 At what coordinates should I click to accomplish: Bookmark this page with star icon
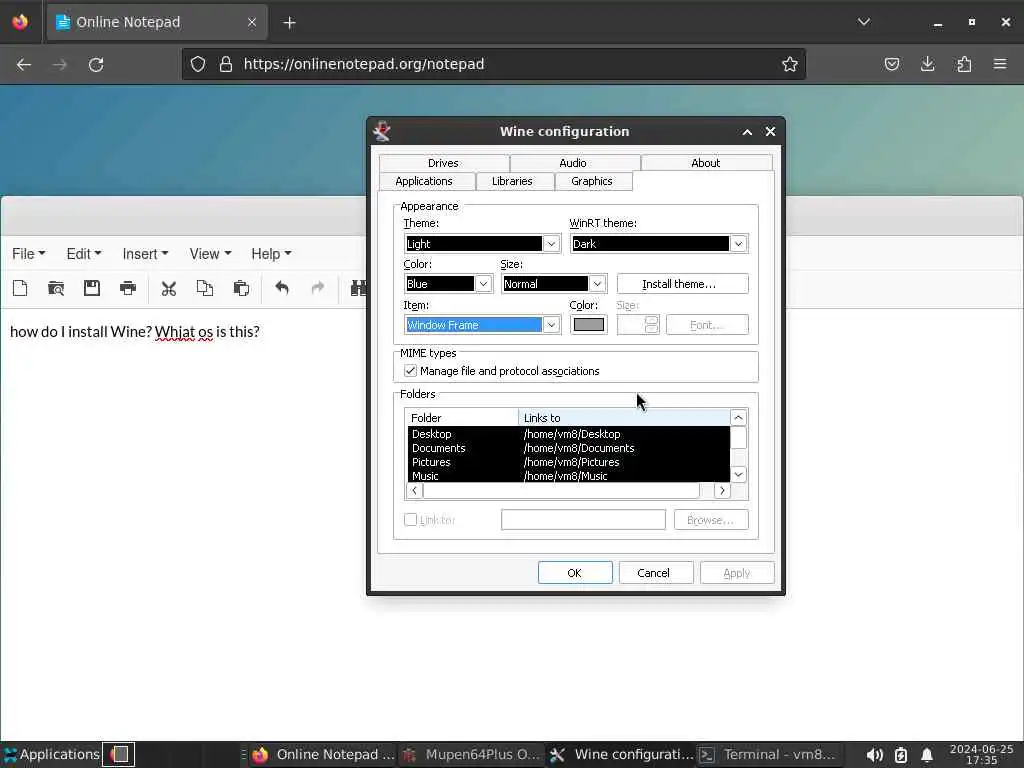point(790,64)
